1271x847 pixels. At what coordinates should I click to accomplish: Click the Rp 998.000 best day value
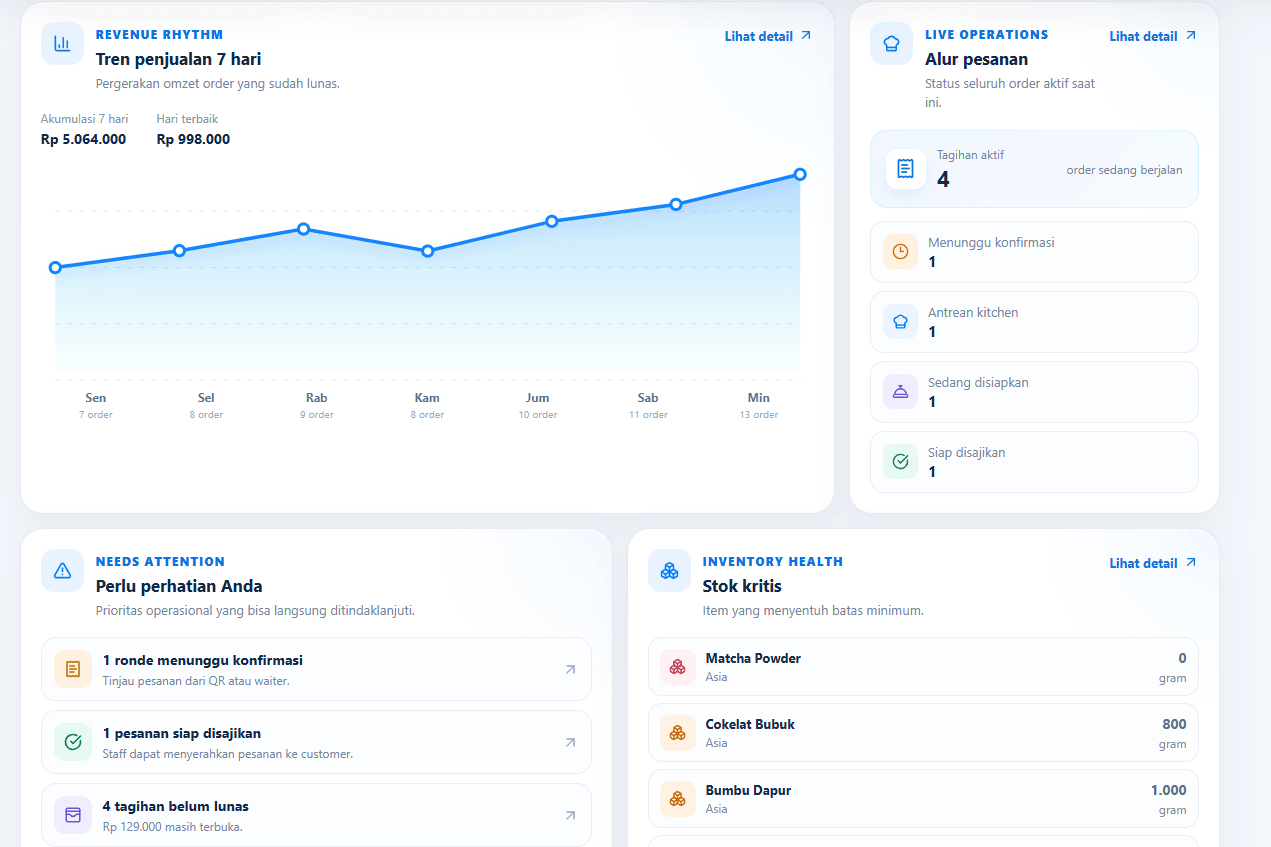point(193,139)
